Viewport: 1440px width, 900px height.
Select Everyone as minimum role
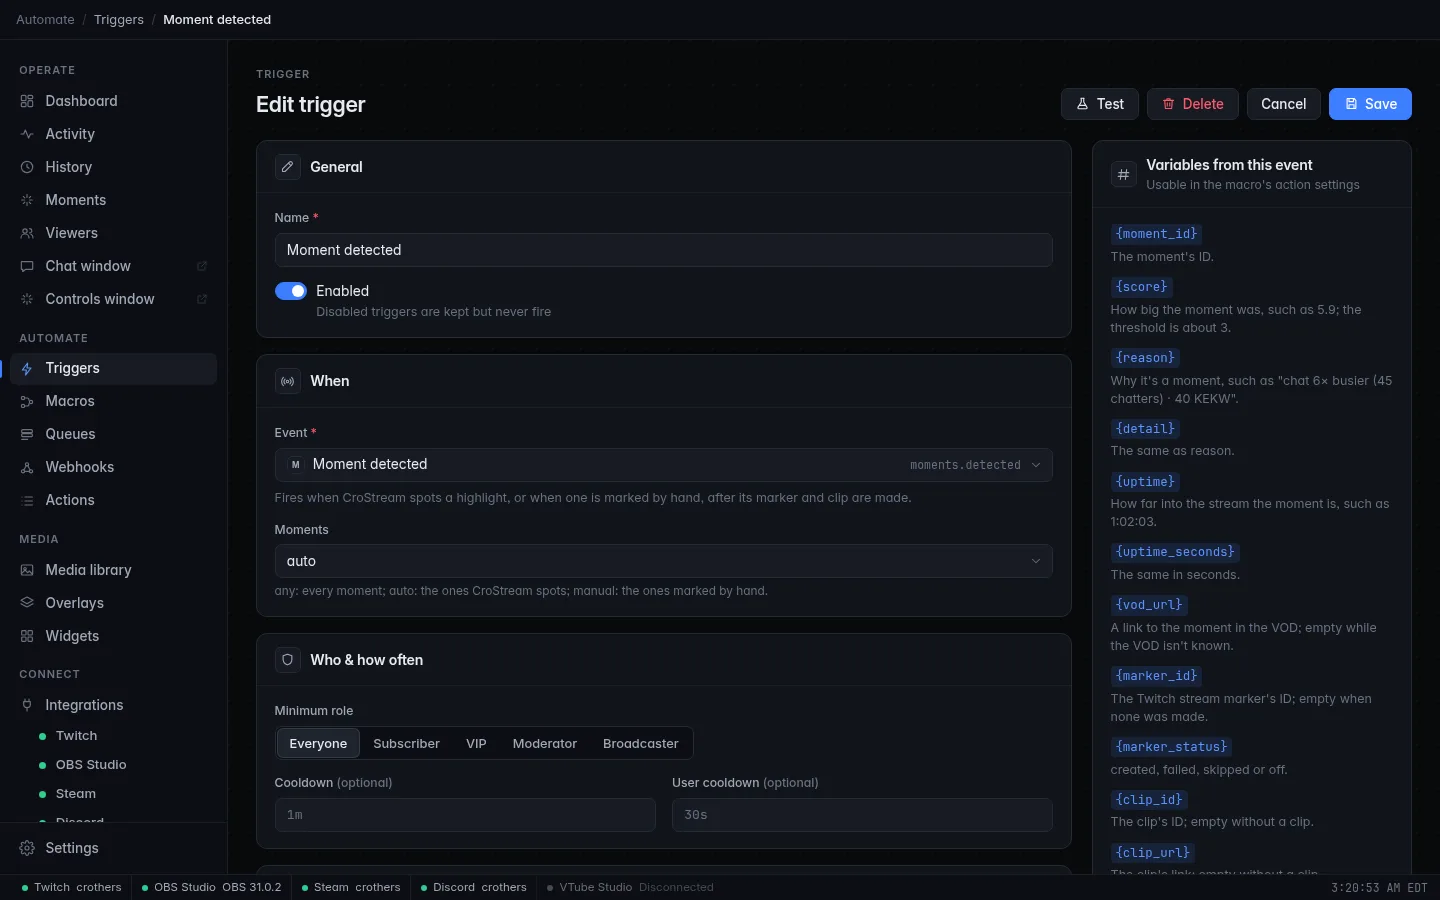(x=318, y=743)
